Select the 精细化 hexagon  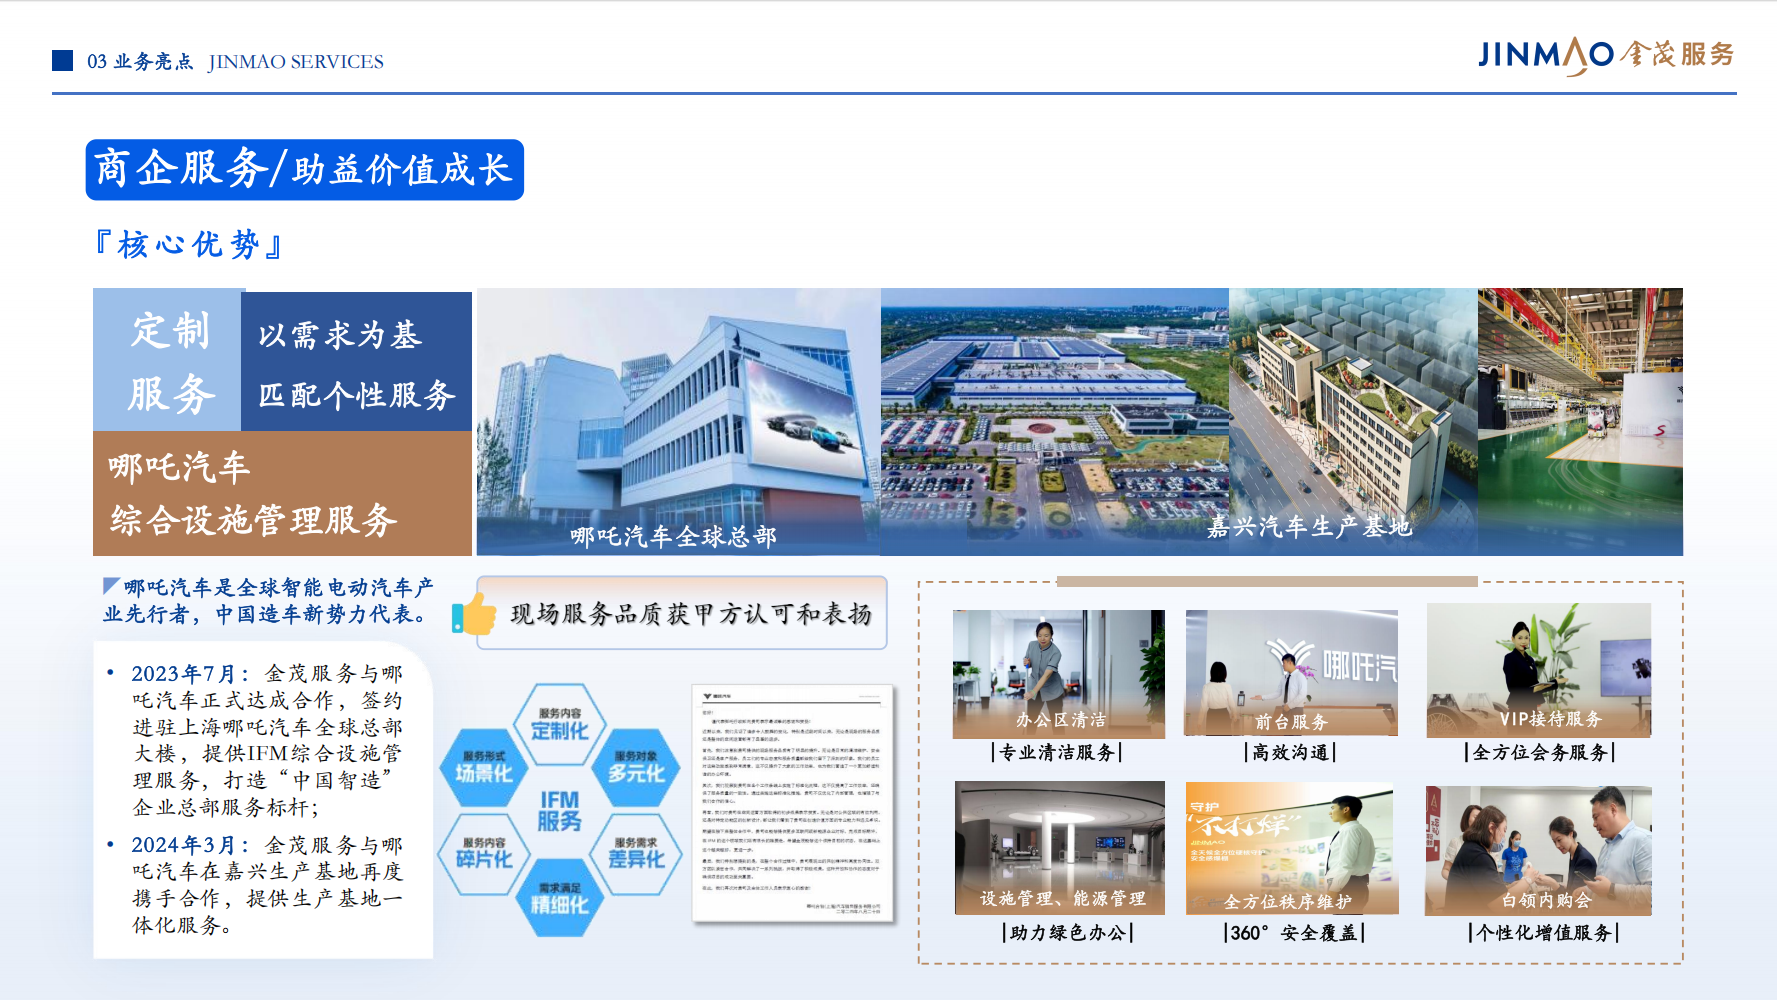560,897
